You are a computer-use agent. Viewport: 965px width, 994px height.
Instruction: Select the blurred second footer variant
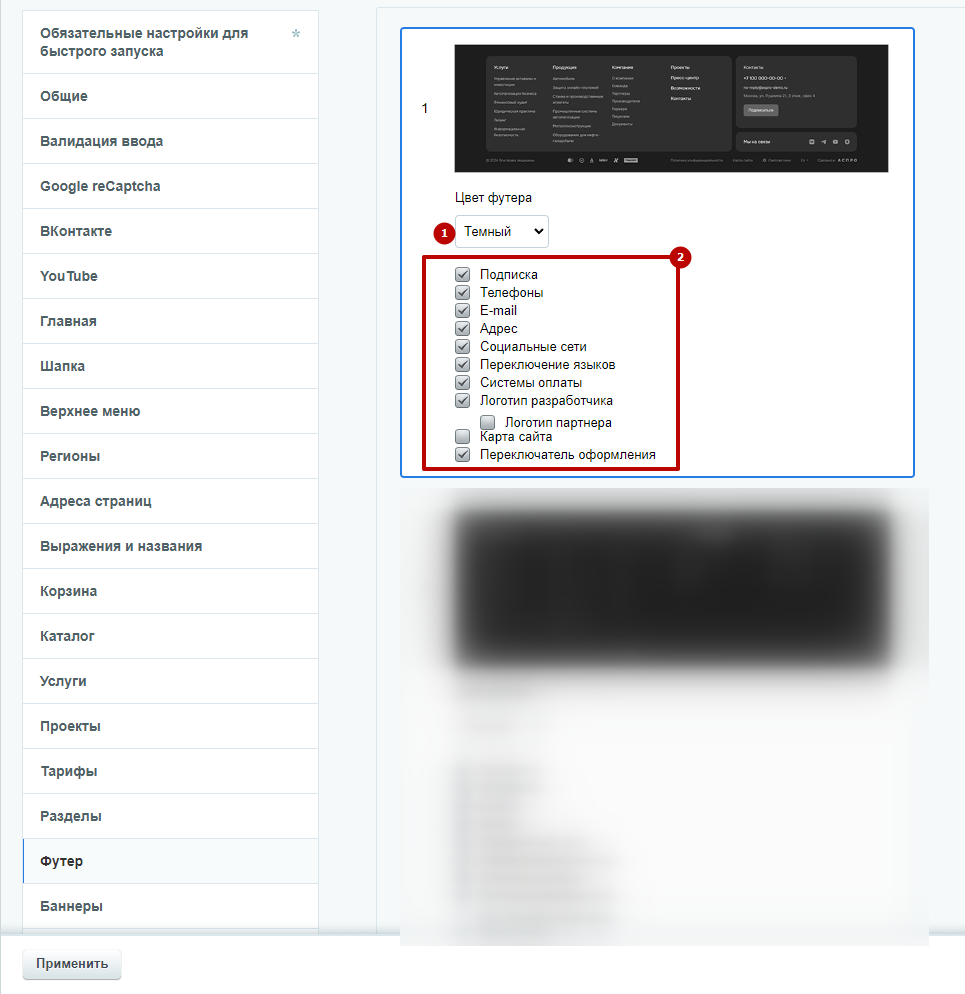(x=671, y=586)
